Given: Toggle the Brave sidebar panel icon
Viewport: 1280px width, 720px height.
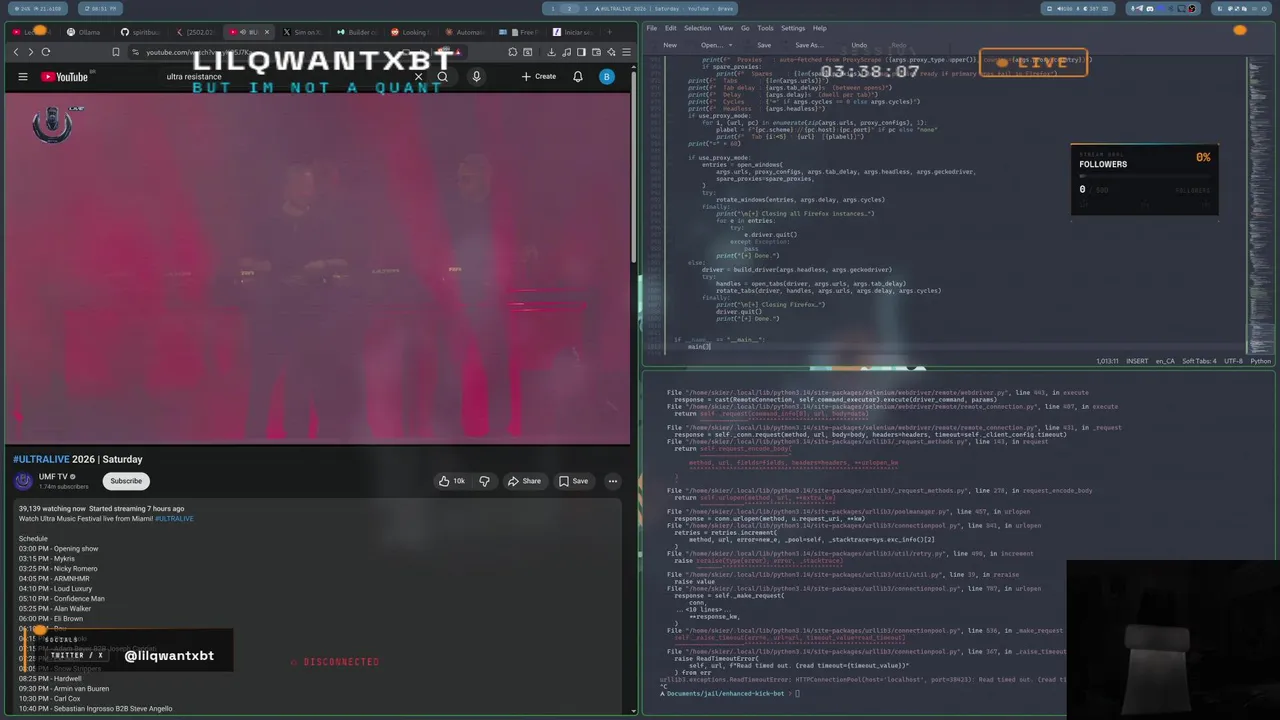Looking at the screenshot, I should (579, 52).
